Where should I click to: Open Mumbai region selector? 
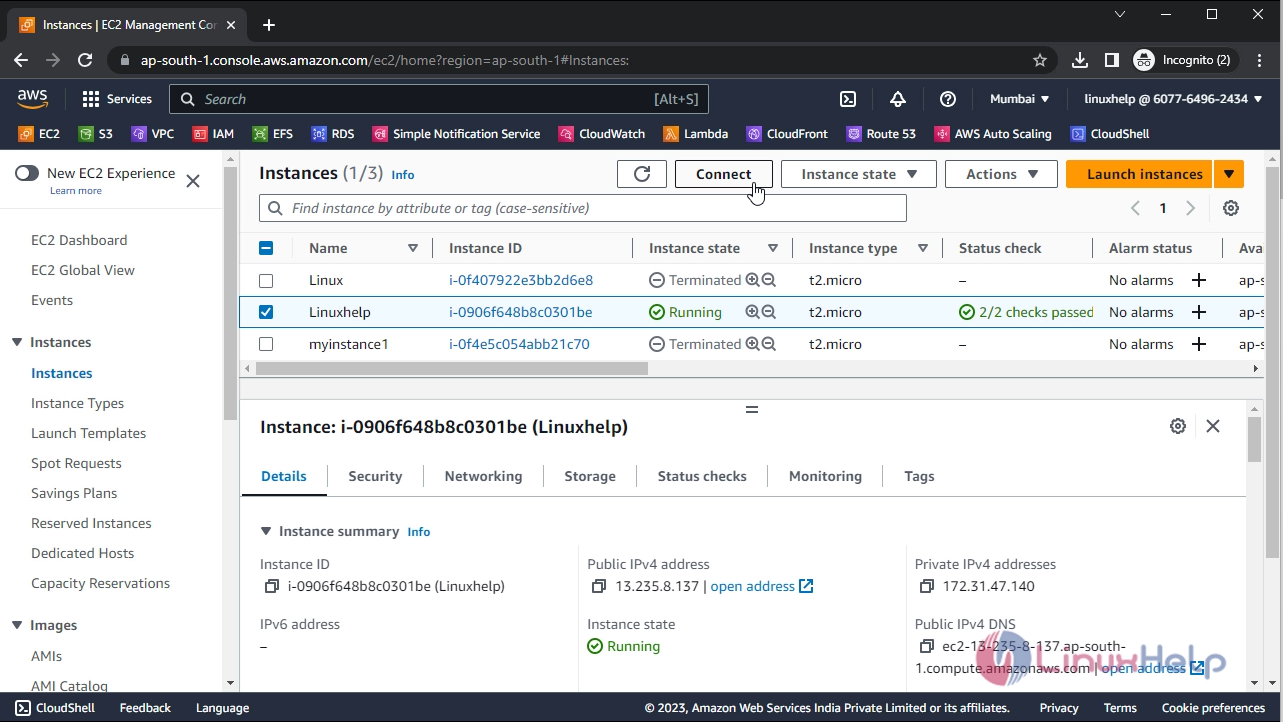click(1019, 99)
